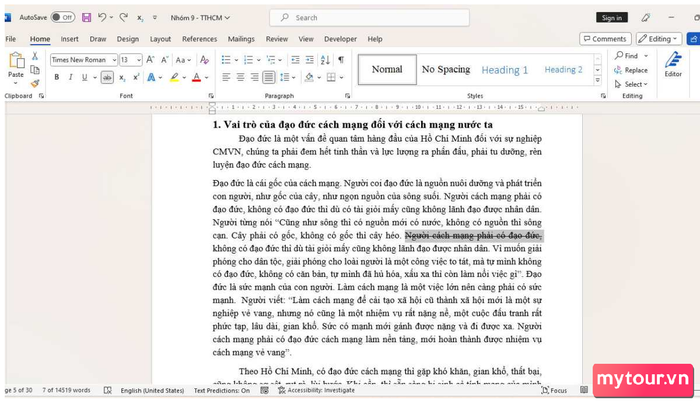Apply subscript formatting
This screenshot has width=700, height=405.
pos(122,78)
